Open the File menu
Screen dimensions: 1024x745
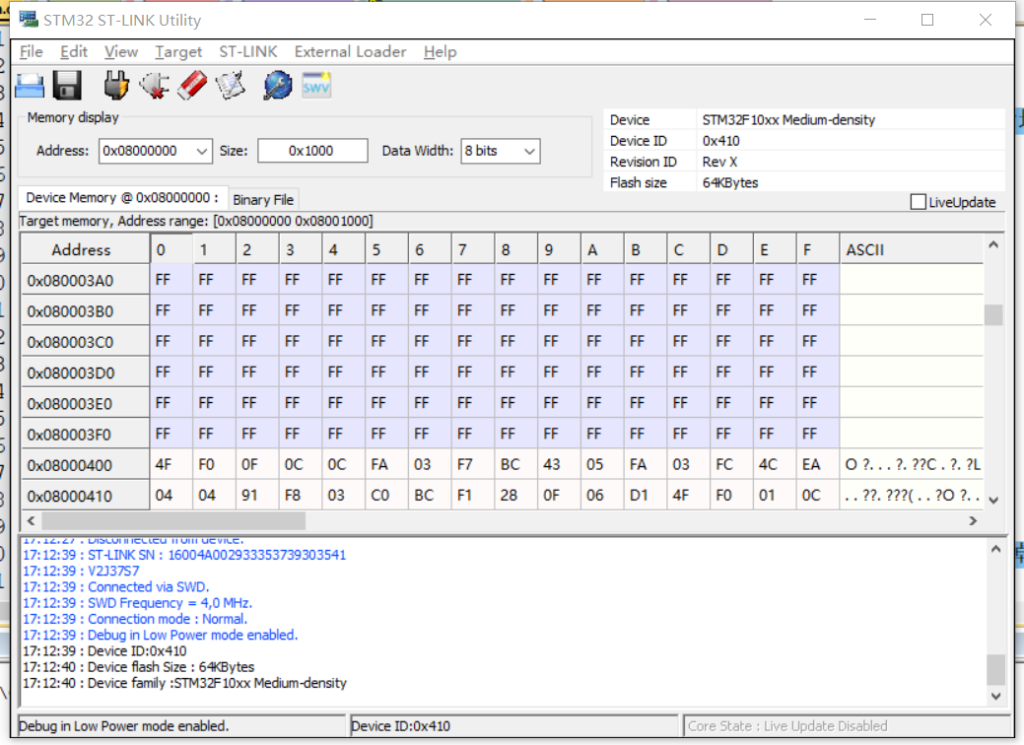pyautogui.click(x=31, y=52)
